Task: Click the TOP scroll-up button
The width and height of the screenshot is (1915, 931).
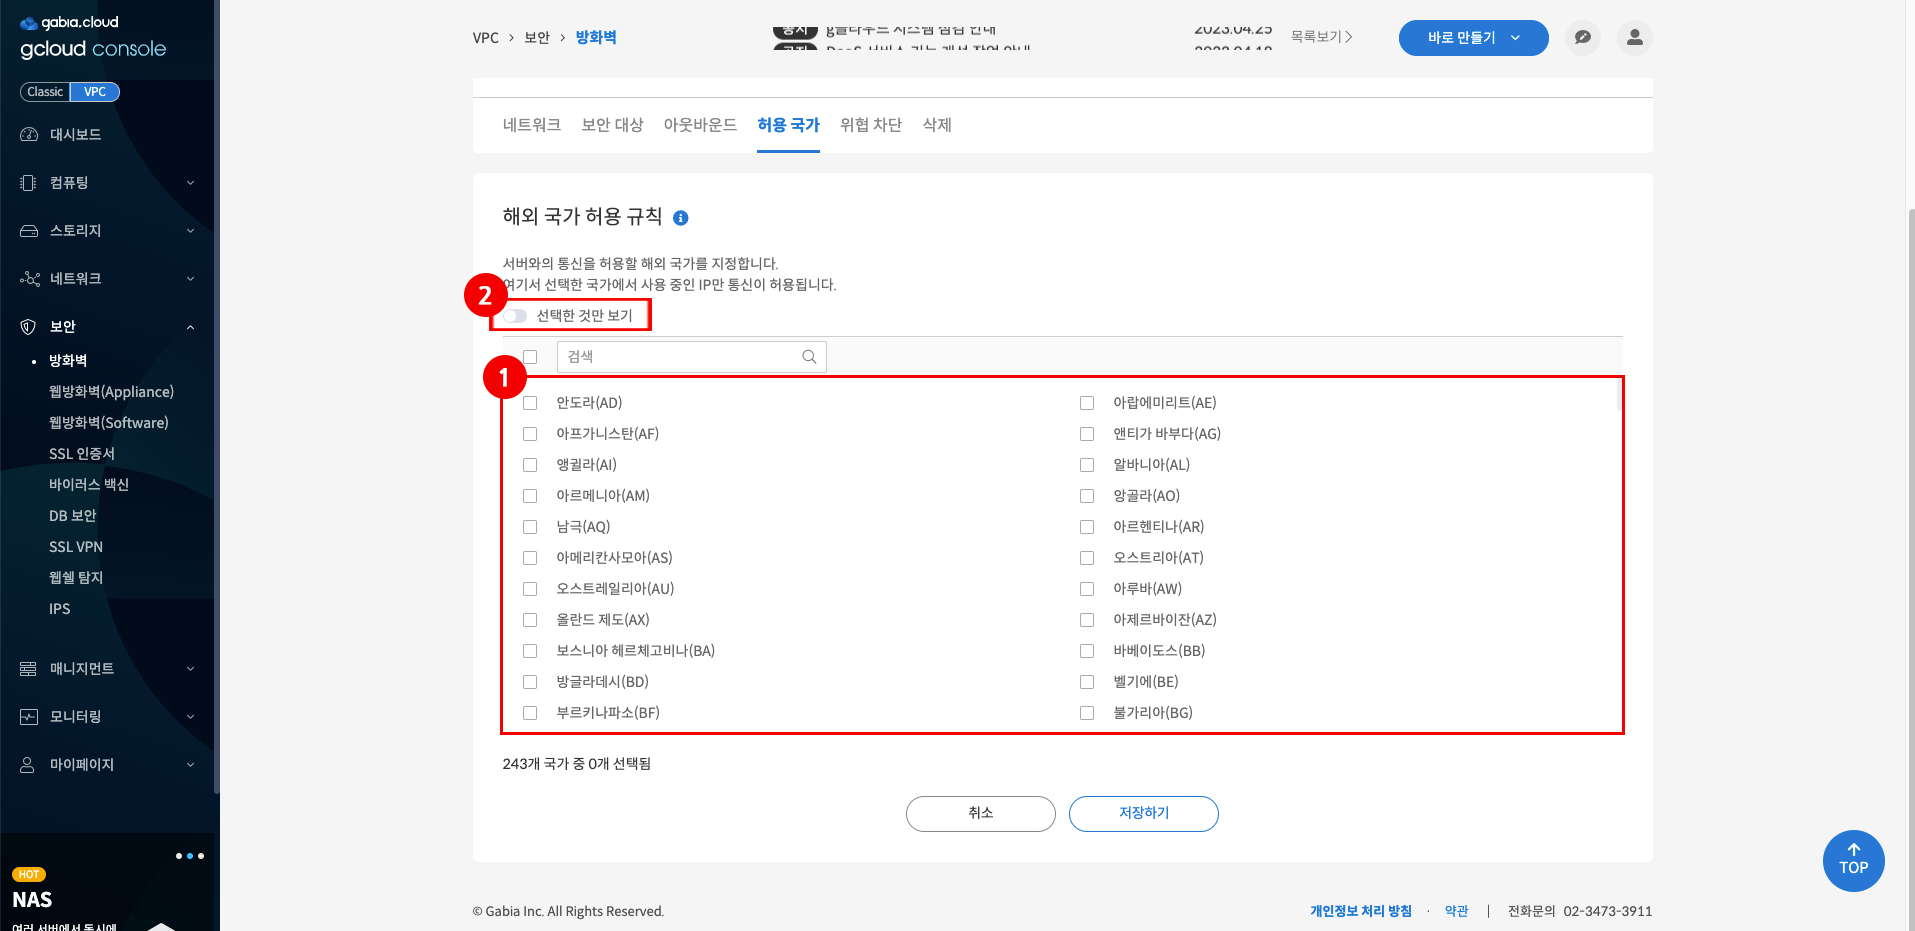Action: (x=1853, y=861)
